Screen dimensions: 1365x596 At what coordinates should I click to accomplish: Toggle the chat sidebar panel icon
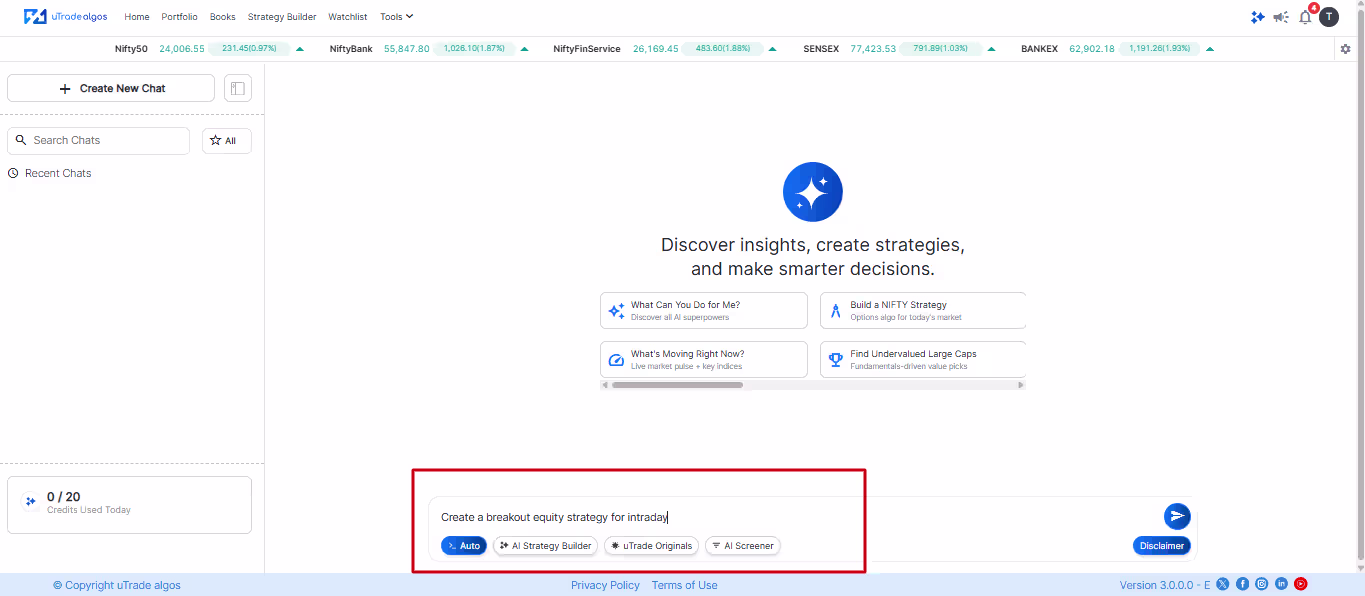tap(238, 88)
